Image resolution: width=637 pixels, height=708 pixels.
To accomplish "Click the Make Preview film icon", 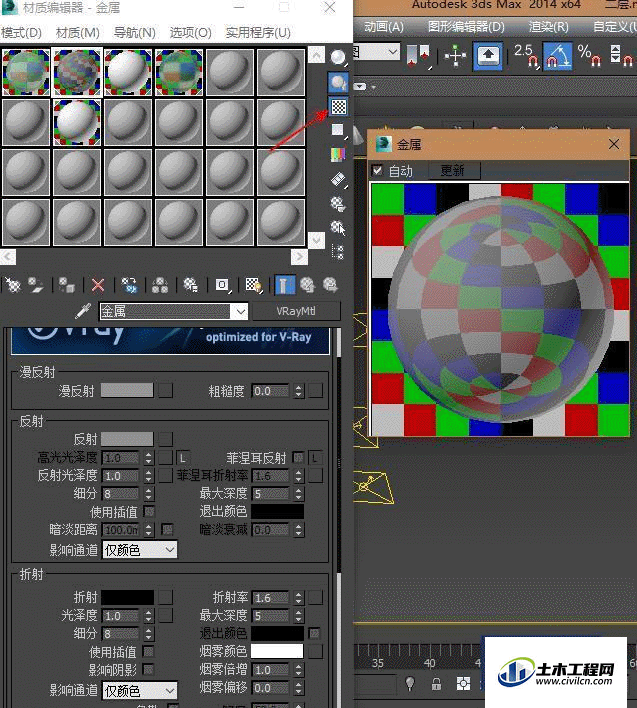I will [338, 180].
